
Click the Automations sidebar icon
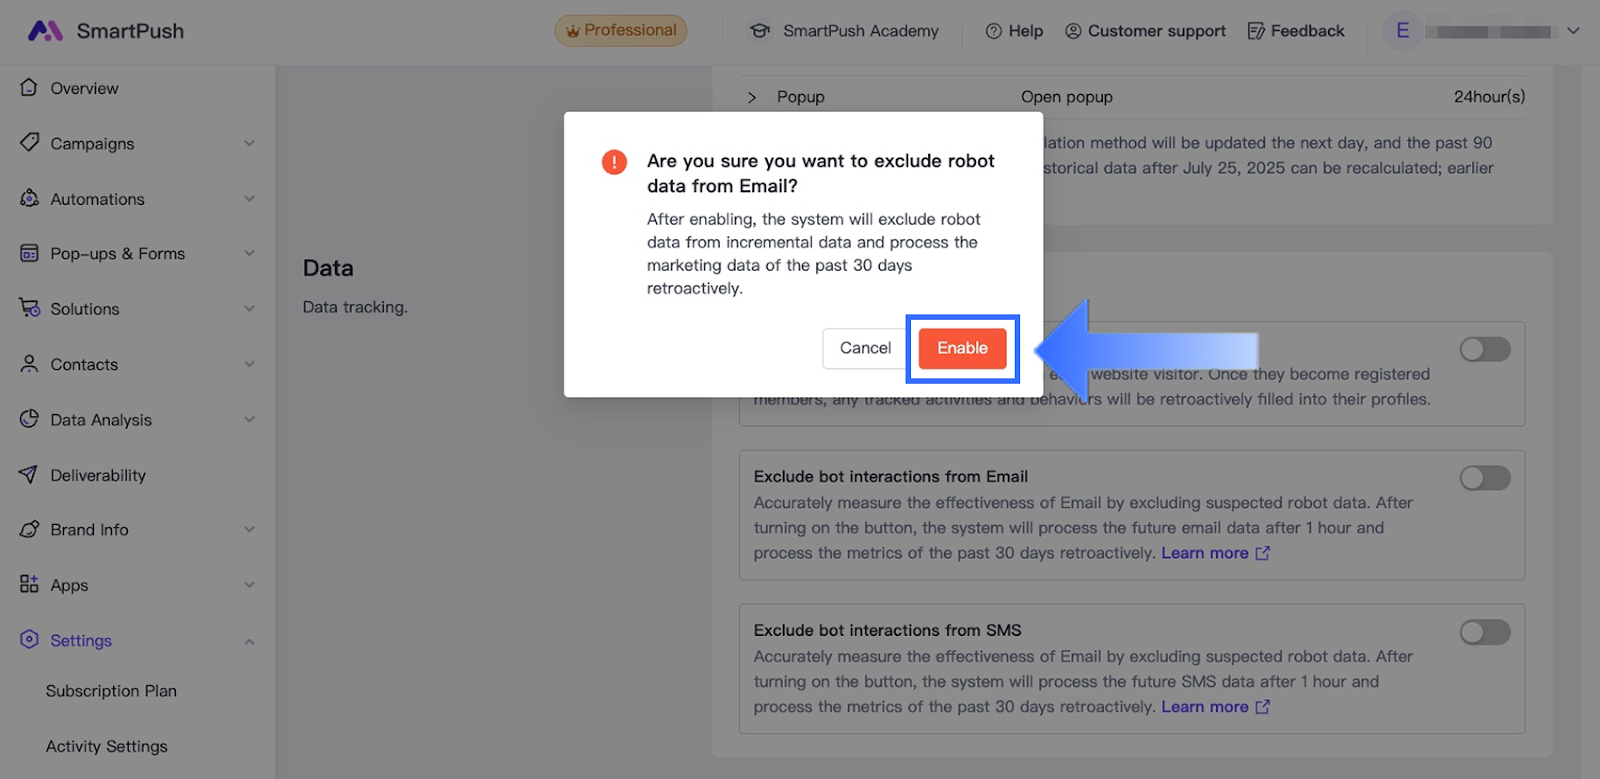tap(29, 198)
